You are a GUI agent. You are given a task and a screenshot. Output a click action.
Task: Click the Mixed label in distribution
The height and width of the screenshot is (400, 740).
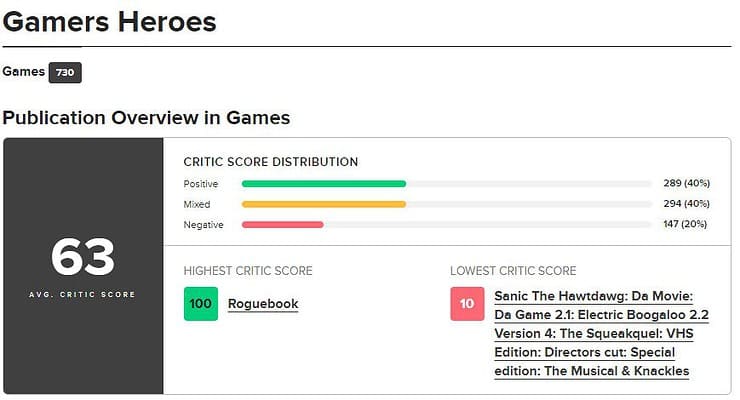(197, 204)
